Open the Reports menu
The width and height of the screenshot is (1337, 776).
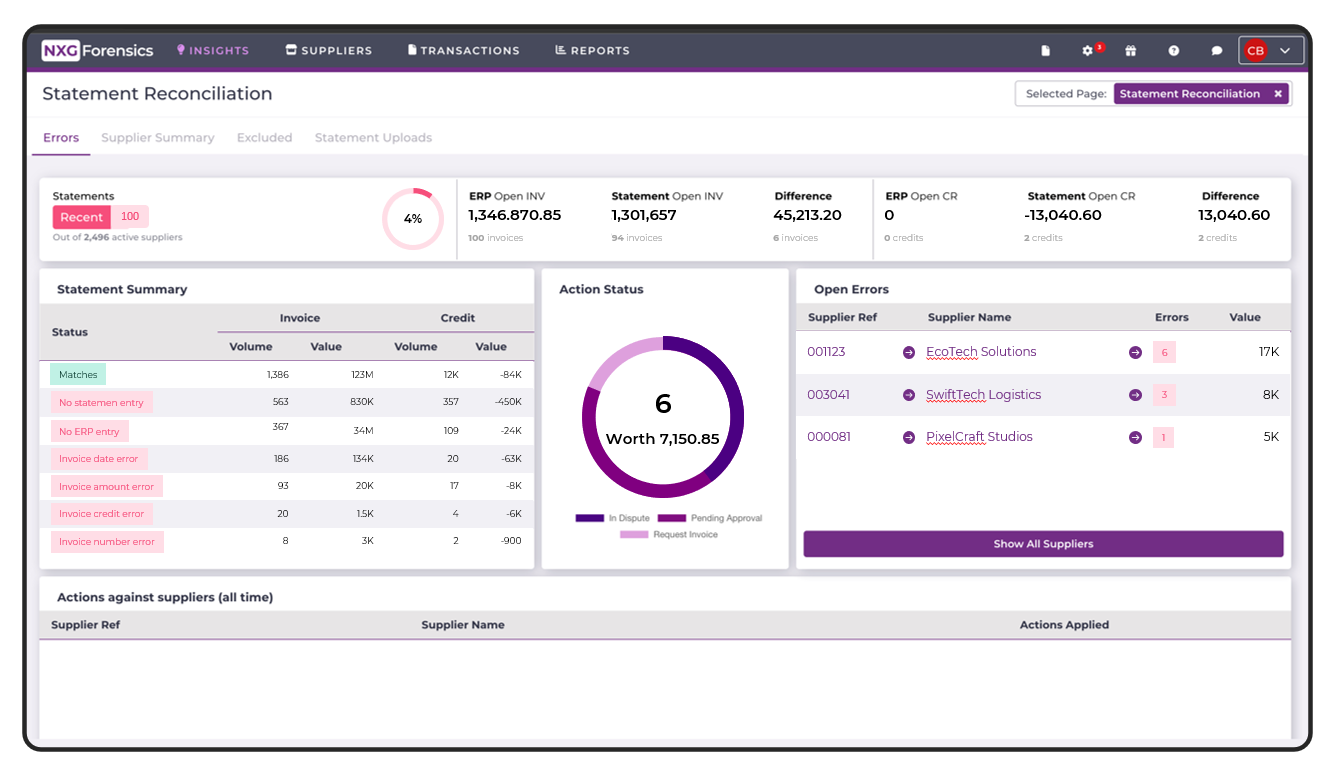coord(592,50)
